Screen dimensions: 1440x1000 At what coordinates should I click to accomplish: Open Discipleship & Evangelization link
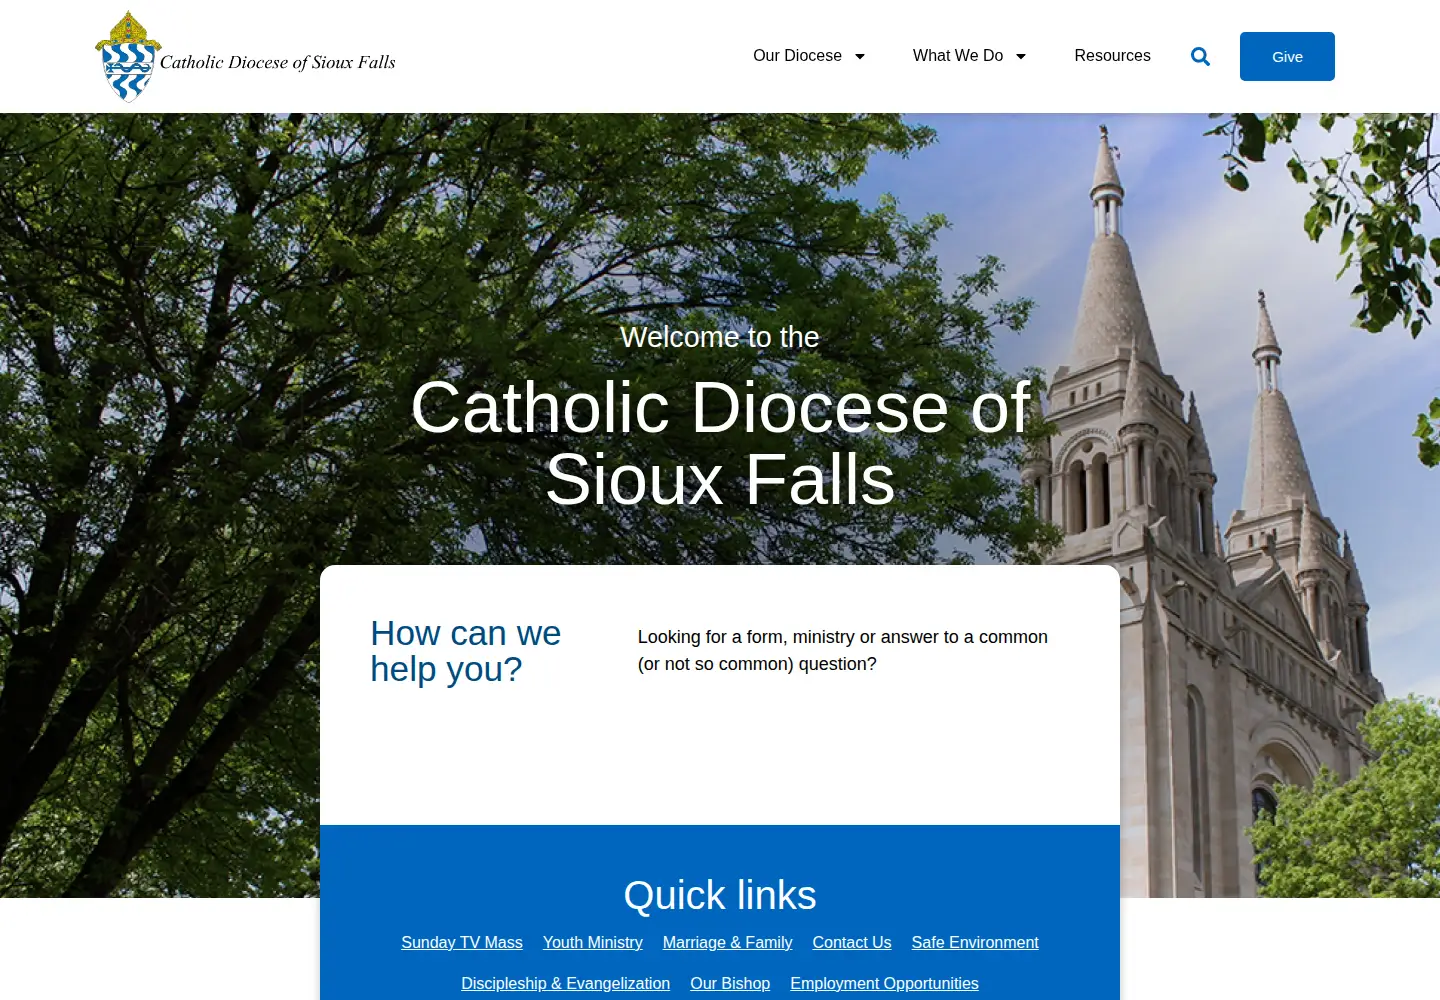[x=566, y=983]
